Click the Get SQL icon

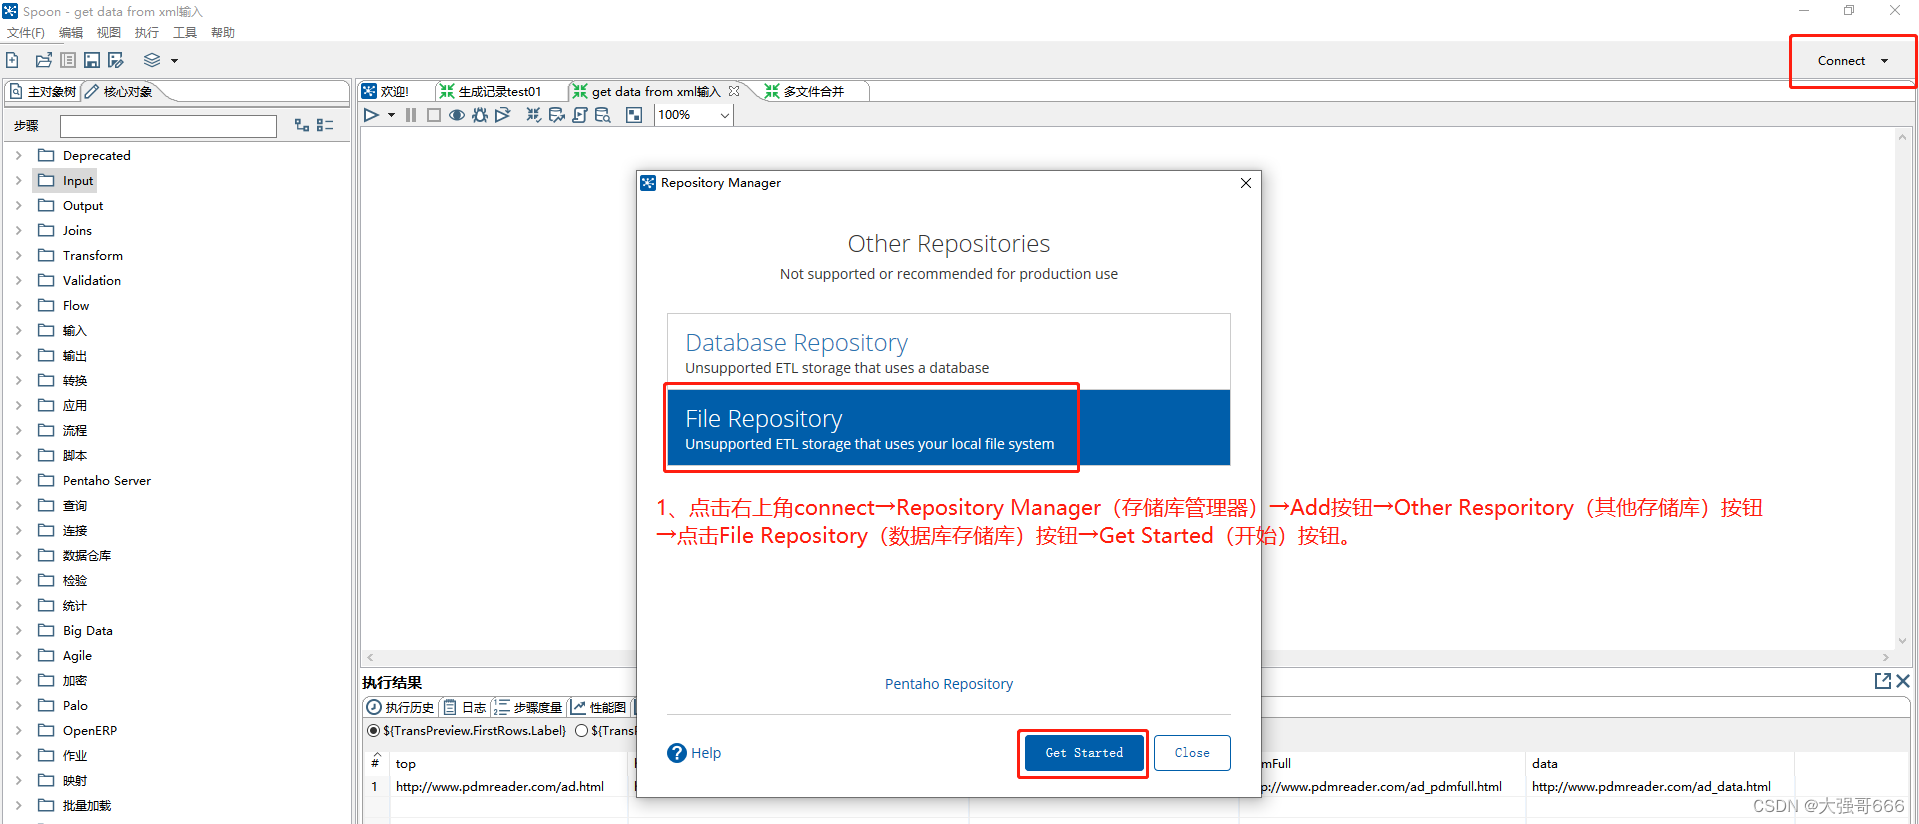click(x=580, y=115)
